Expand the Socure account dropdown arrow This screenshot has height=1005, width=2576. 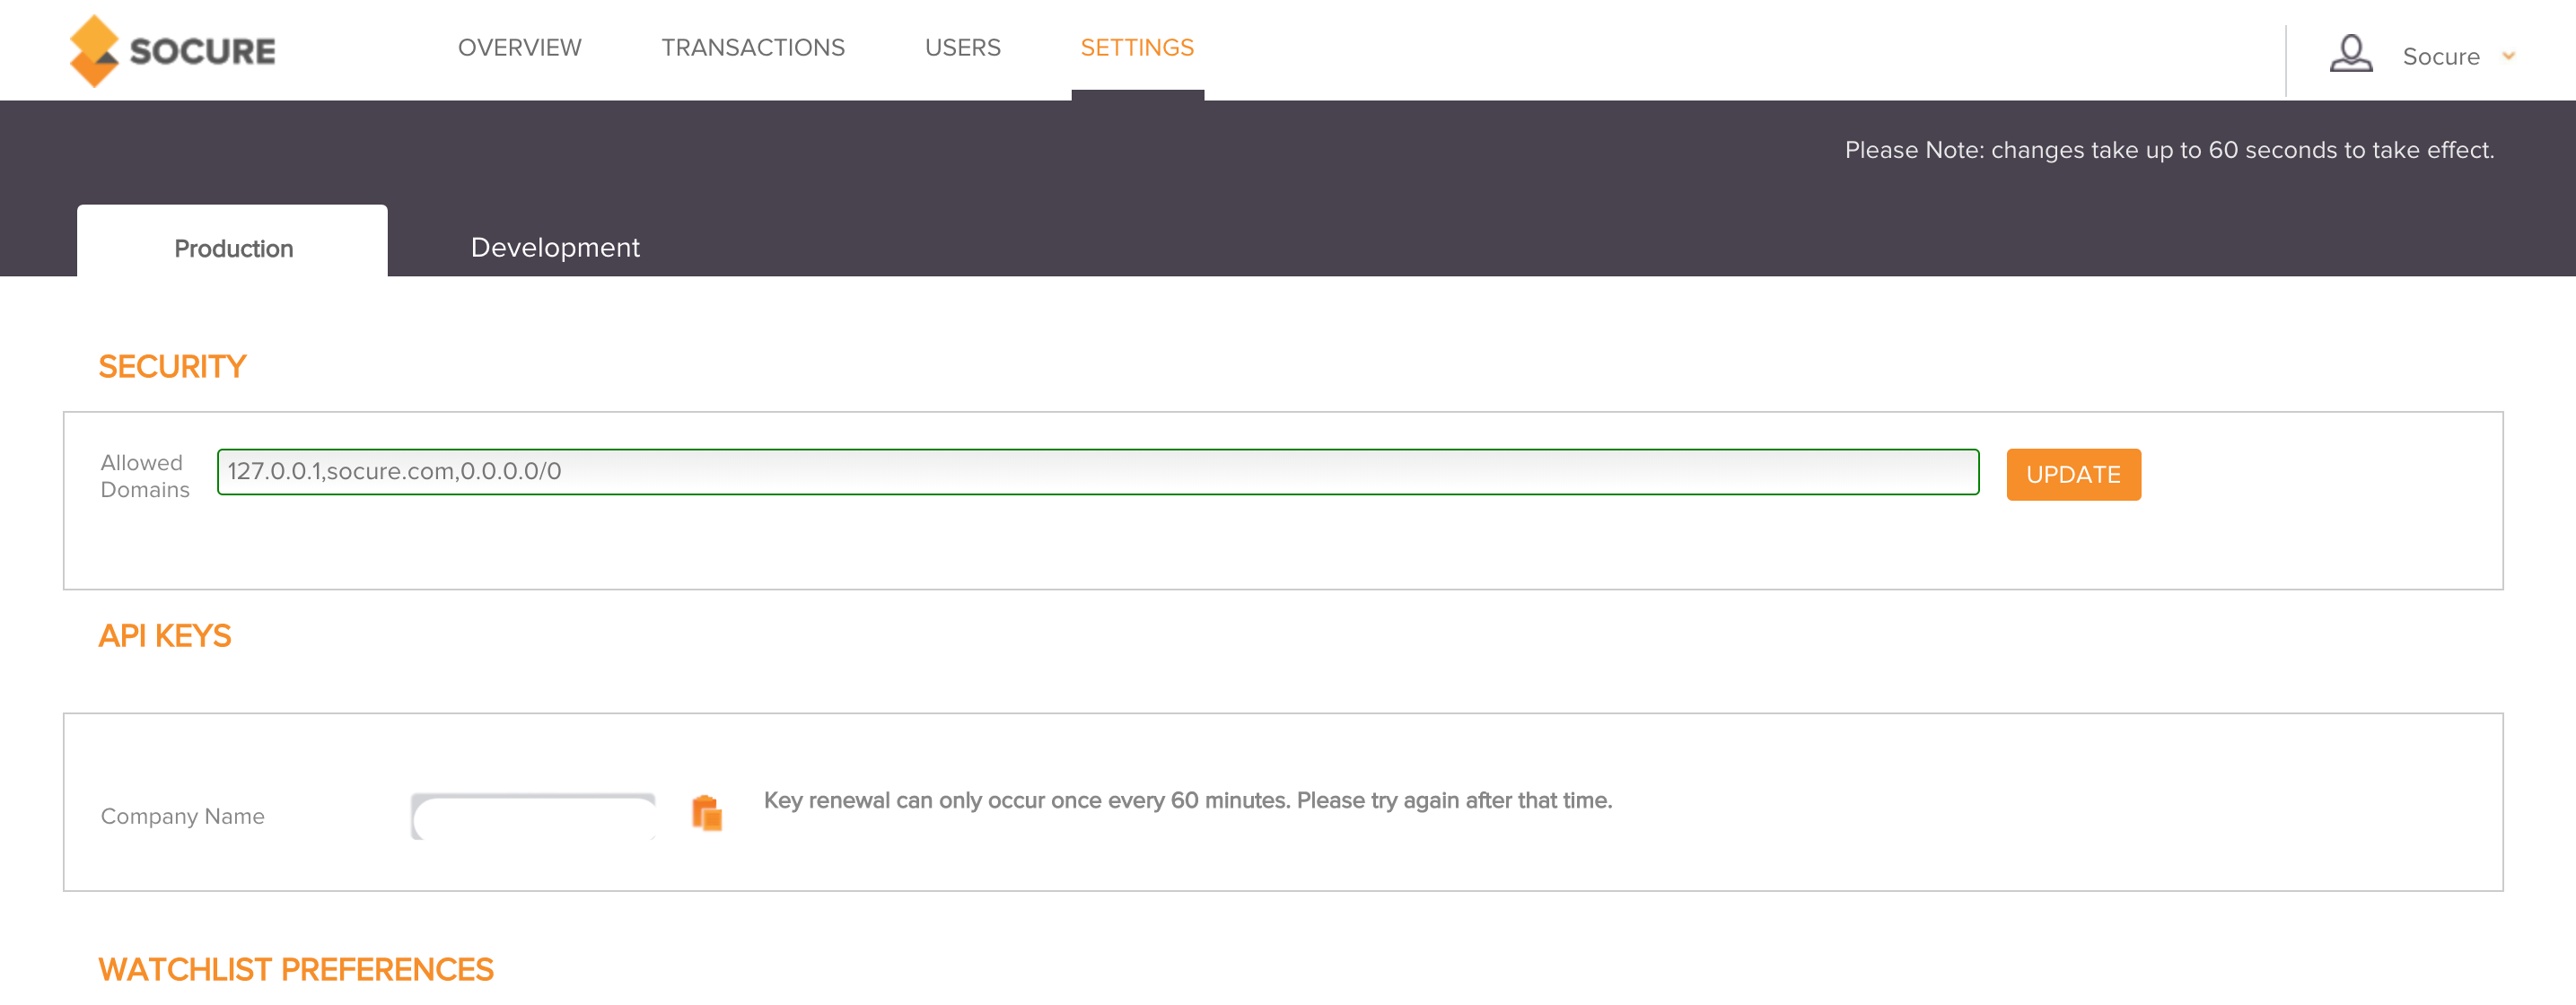tap(2508, 56)
